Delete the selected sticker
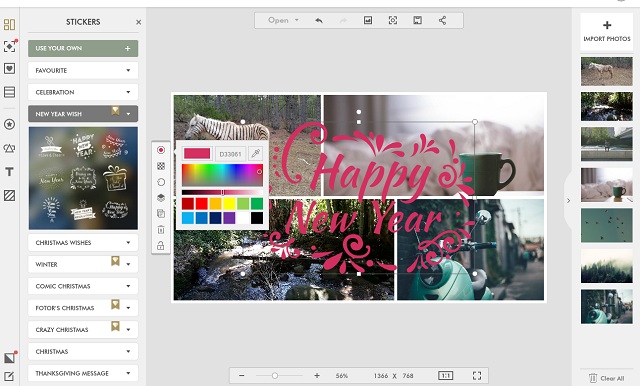Viewport: 640px width, 386px height. (x=161, y=230)
